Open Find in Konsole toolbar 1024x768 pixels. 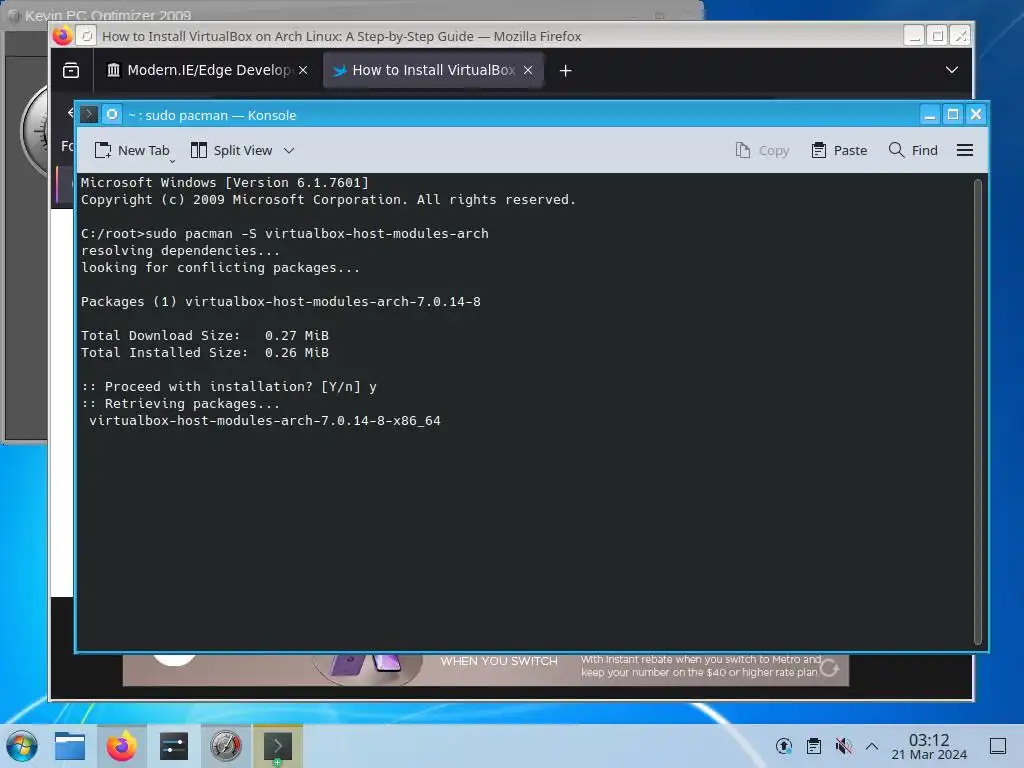pyautogui.click(x=913, y=150)
